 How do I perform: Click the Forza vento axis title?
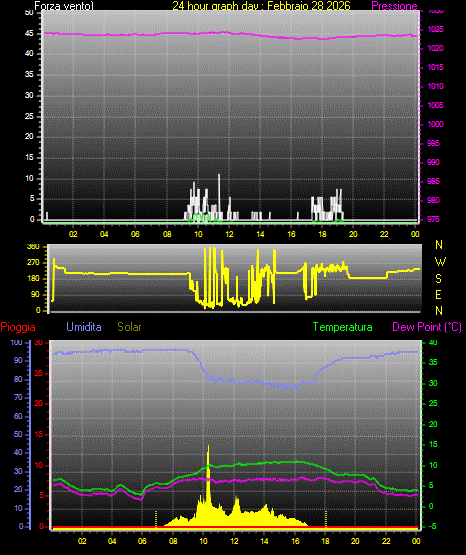click(x=64, y=6)
